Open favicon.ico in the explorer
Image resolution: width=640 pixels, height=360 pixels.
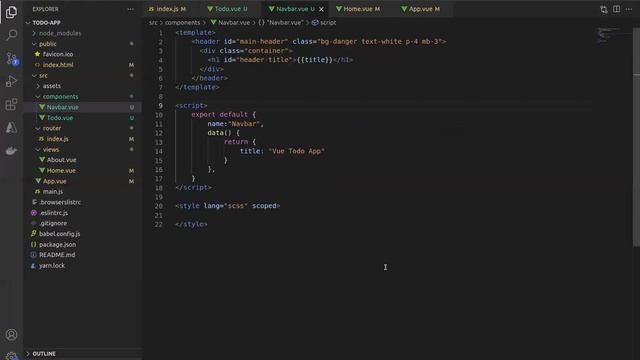(x=82, y=54)
